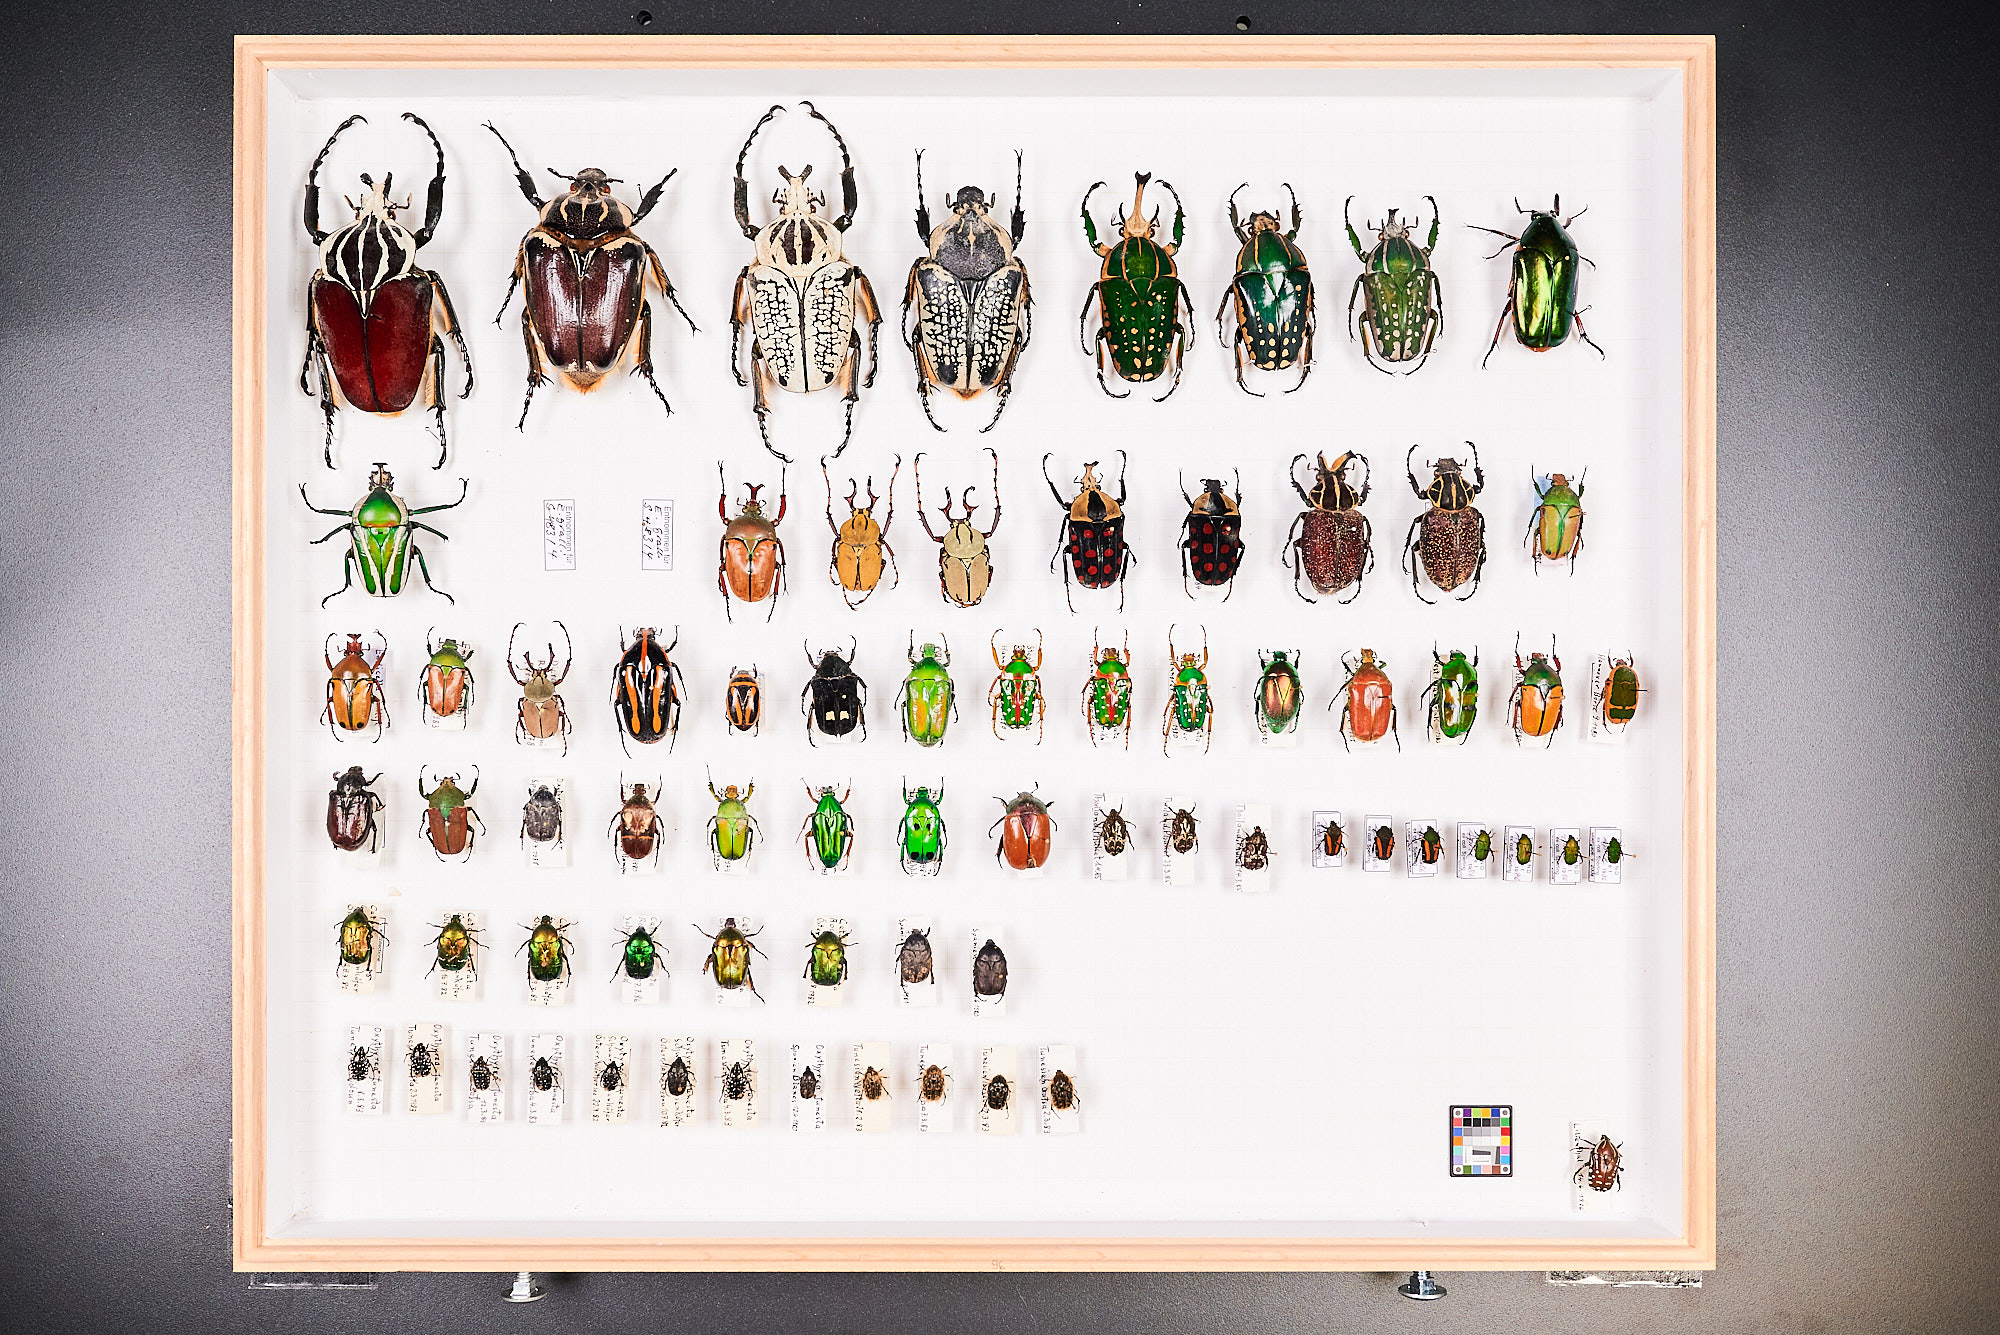This screenshot has width=2000, height=1335.
Task: Click the first handwritten label in second row
Action: [x=559, y=534]
